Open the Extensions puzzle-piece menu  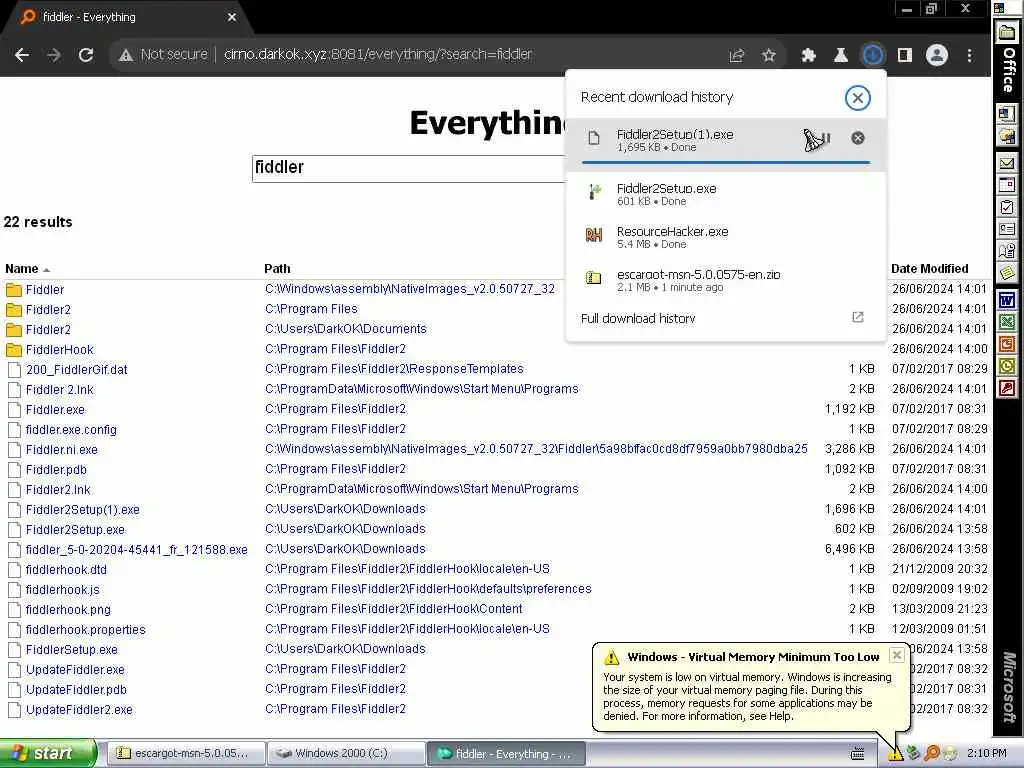808,56
